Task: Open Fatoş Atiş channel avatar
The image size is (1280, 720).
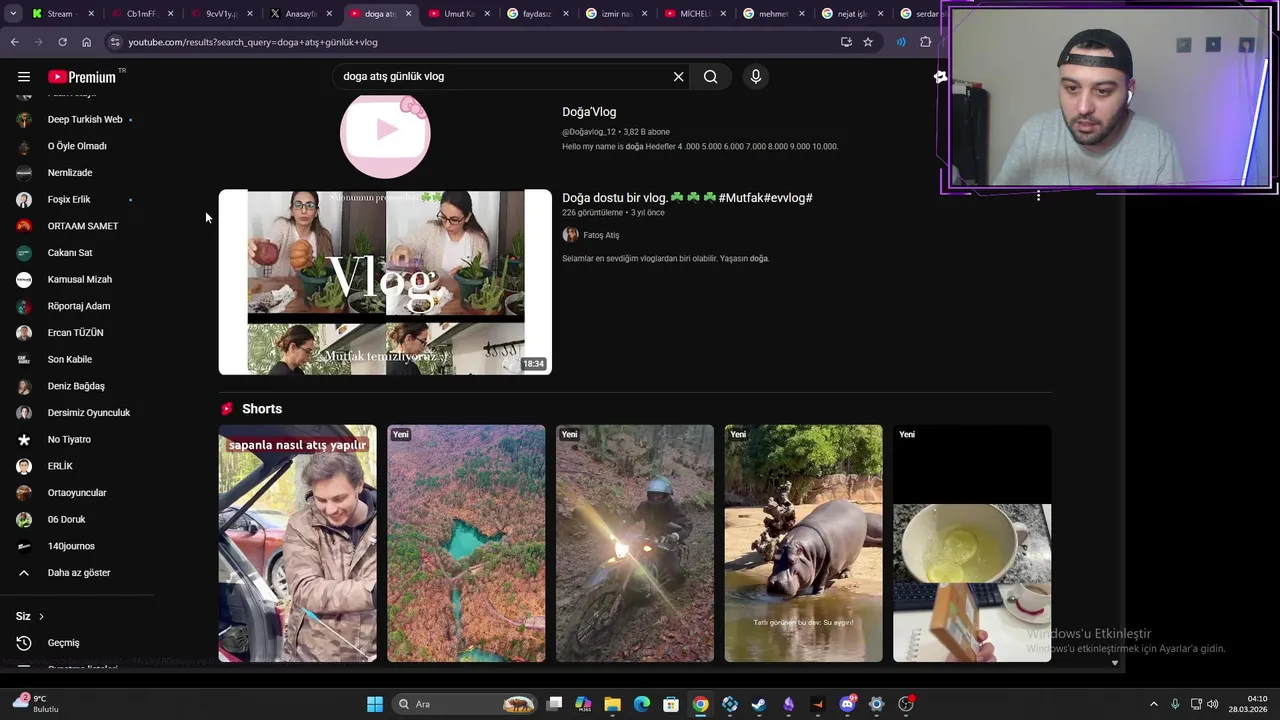Action: click(x=570, y=235)
